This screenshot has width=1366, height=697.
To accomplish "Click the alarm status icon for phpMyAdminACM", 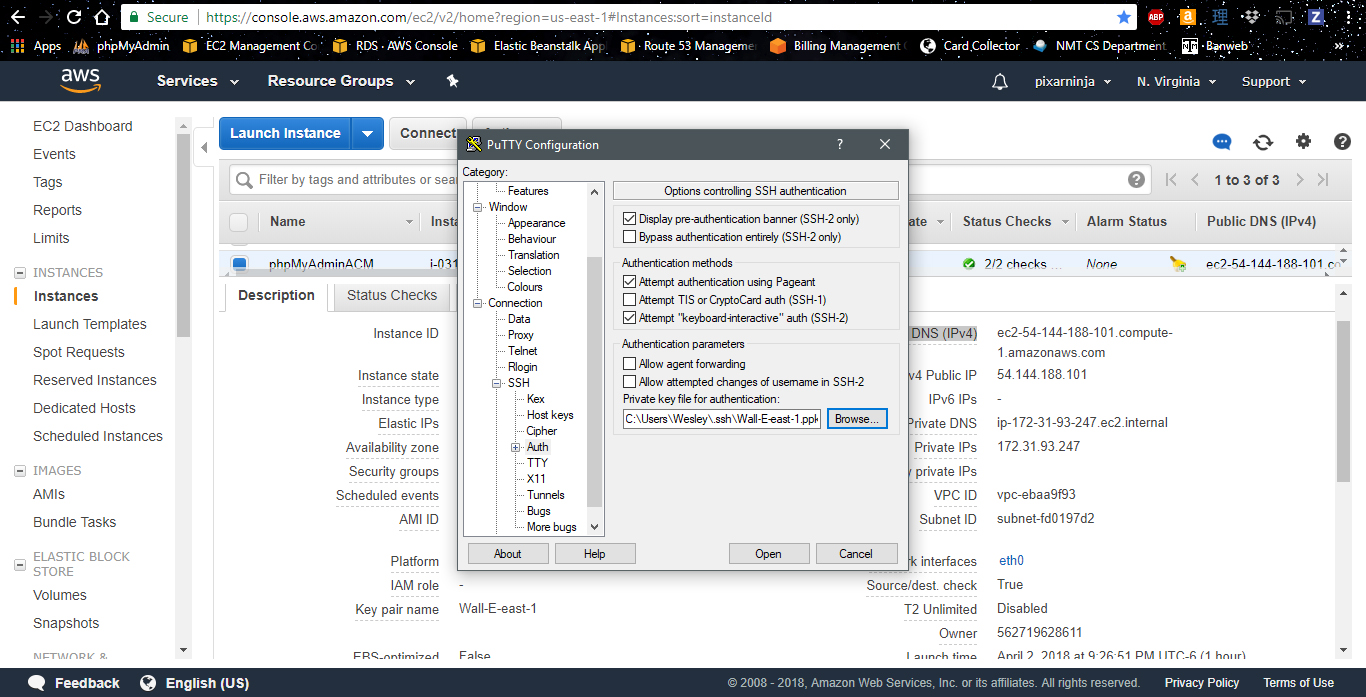I will (1178, 264).
